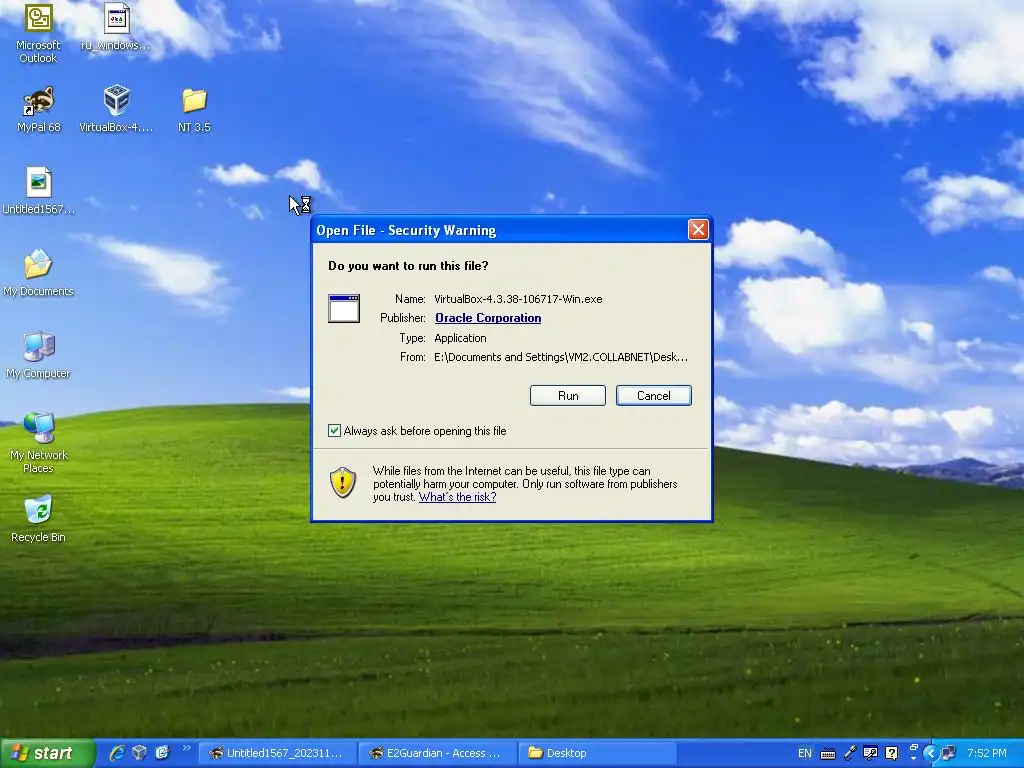Close the Open File - Security Warning dialog
Viewport: 1024px width, 768px height.
click(698, 230)
